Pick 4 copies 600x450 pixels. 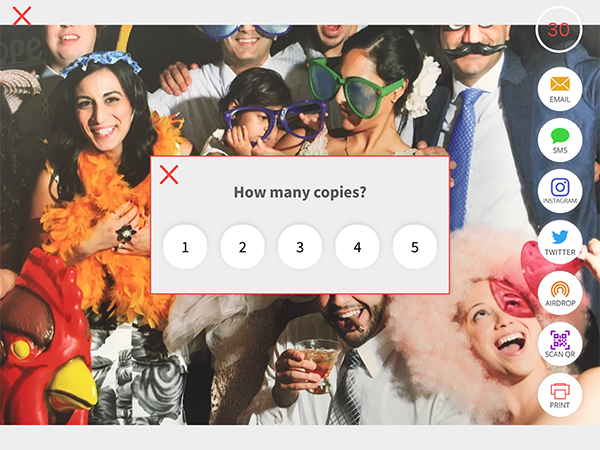point(357,247)
